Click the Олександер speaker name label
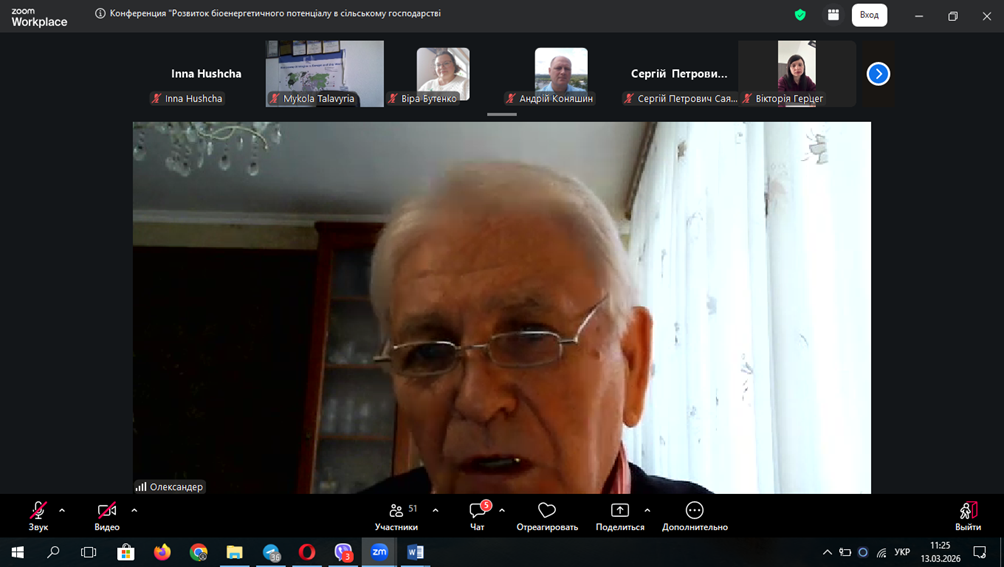The width and height of the screenshot is (1004, 567). [170, 487]
